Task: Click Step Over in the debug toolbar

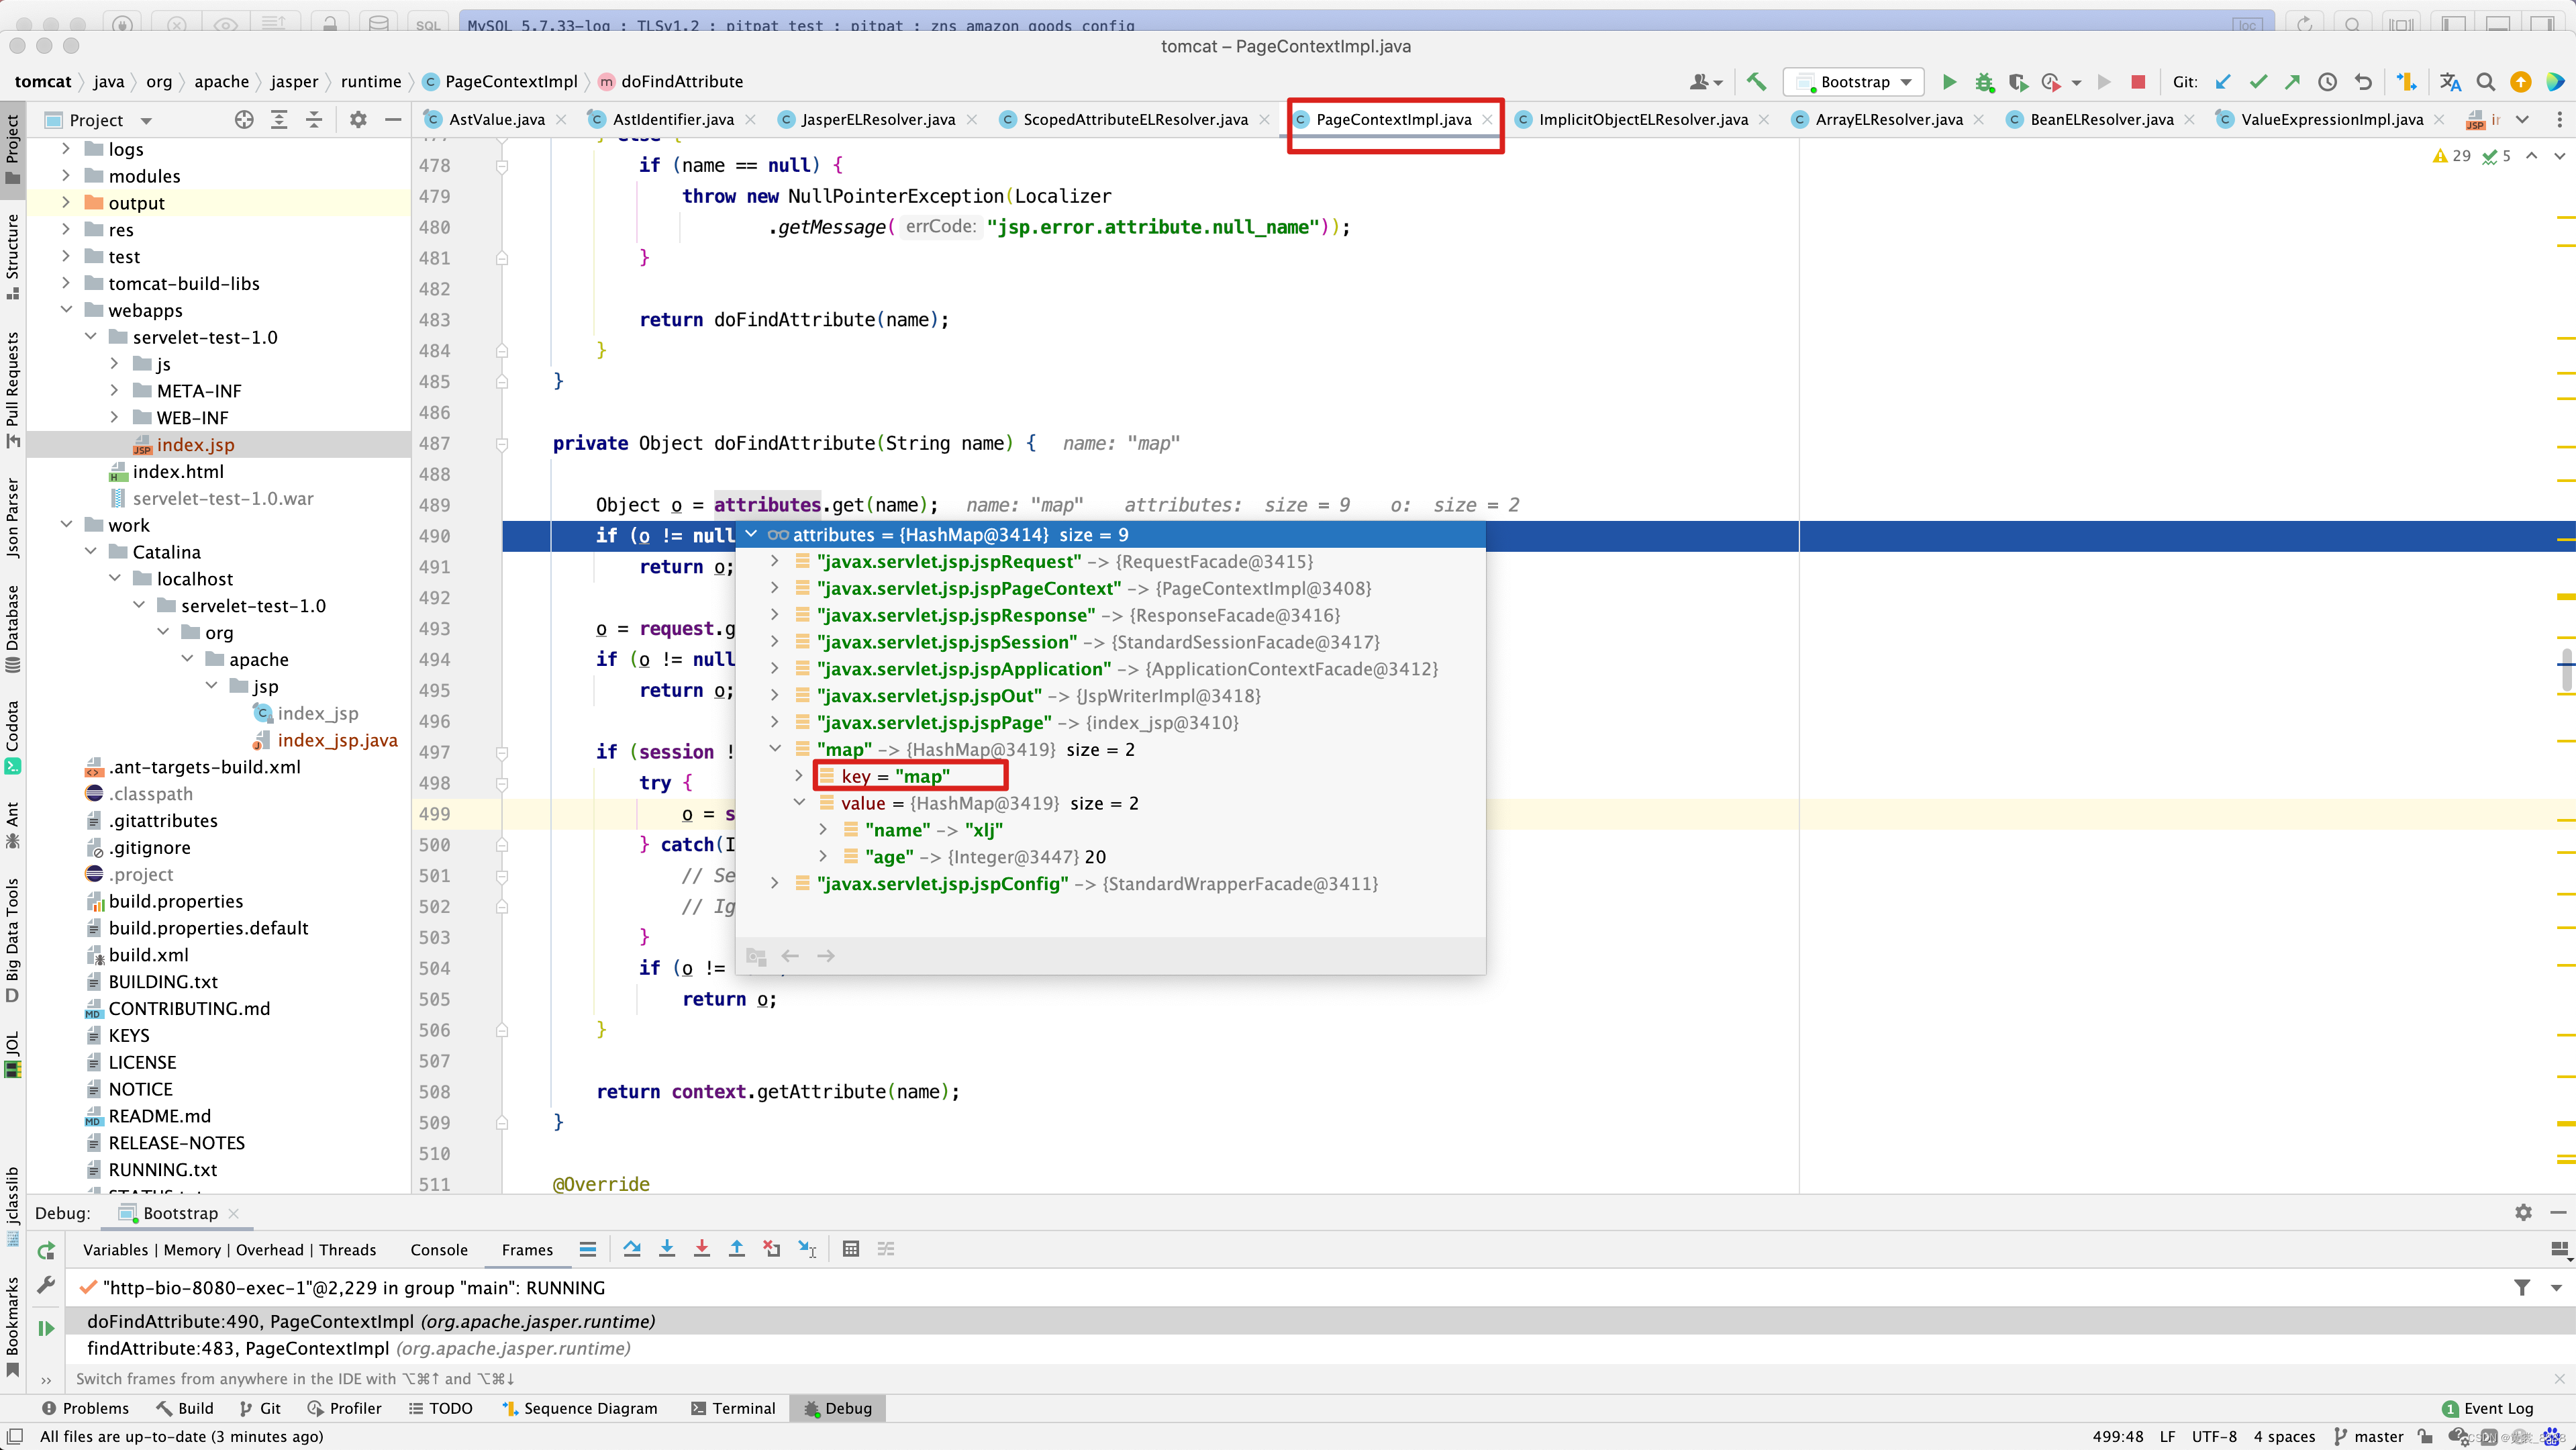Action: coord(632,1248)
